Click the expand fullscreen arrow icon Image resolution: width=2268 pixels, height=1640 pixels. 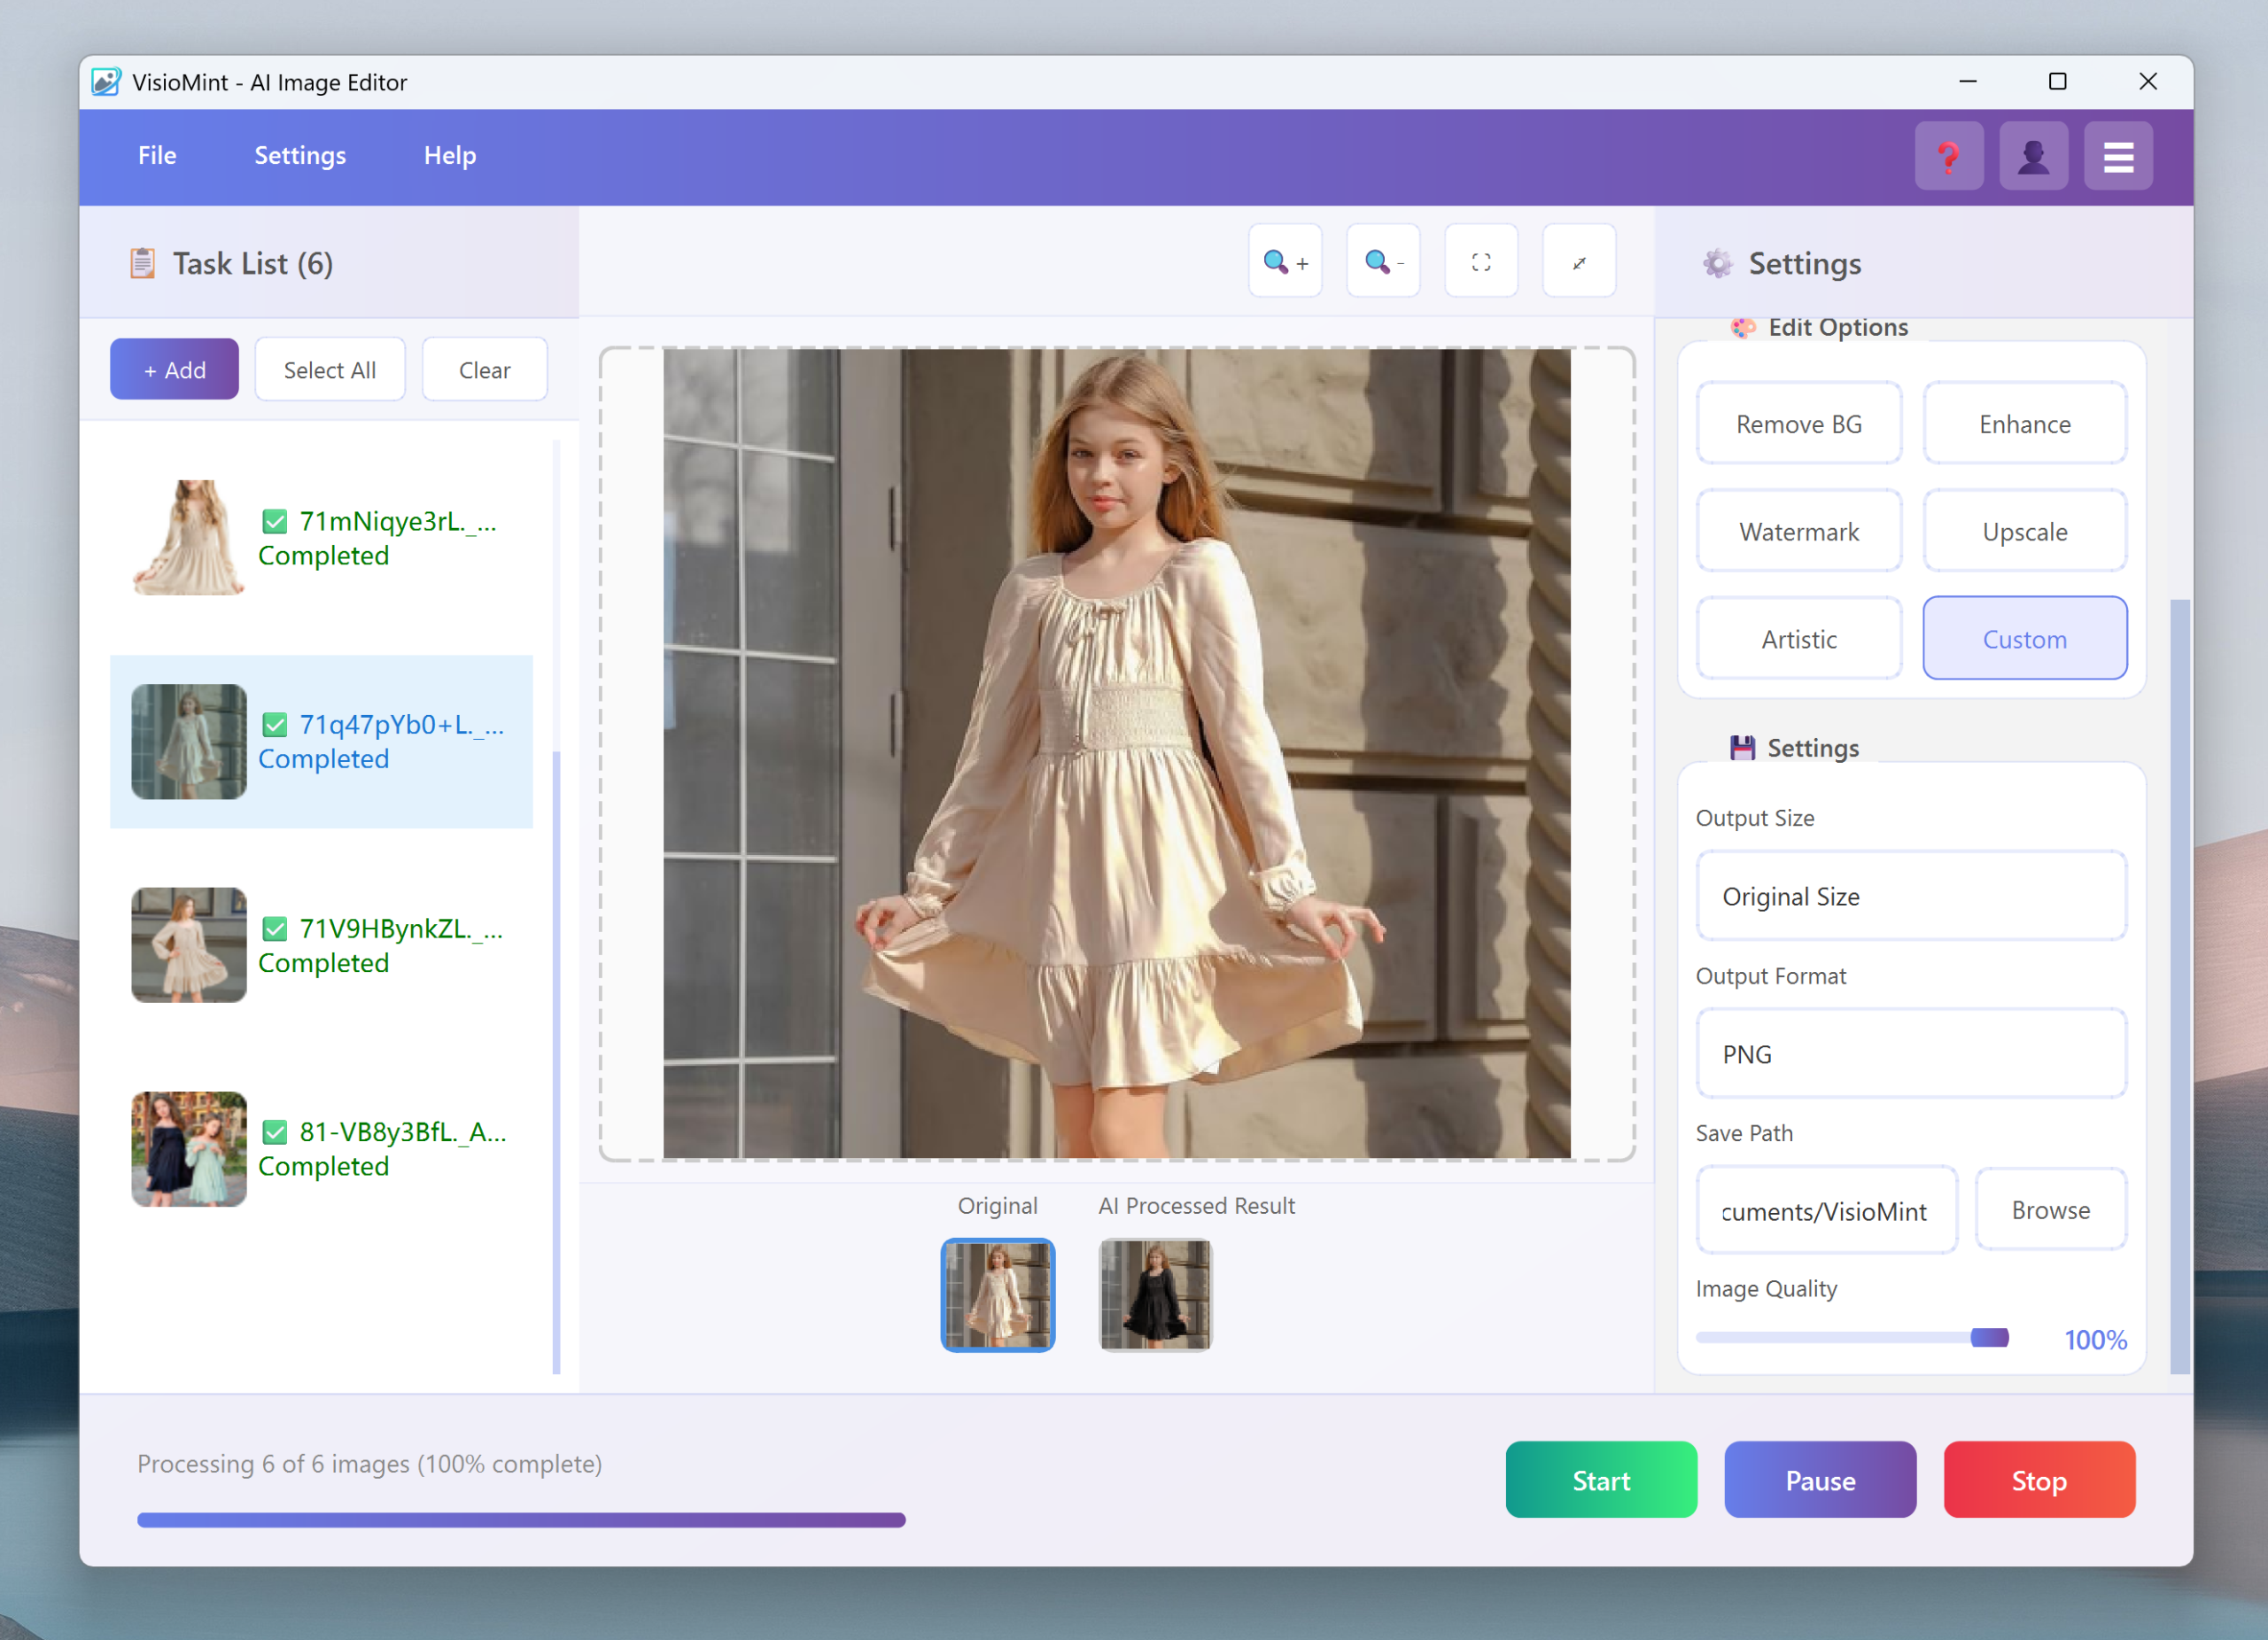(x=1579, y=262)
